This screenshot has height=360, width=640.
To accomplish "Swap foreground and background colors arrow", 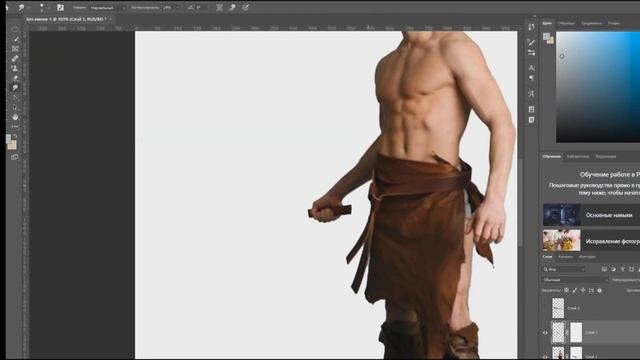I will pyautogui.click(x=16, y=136).
